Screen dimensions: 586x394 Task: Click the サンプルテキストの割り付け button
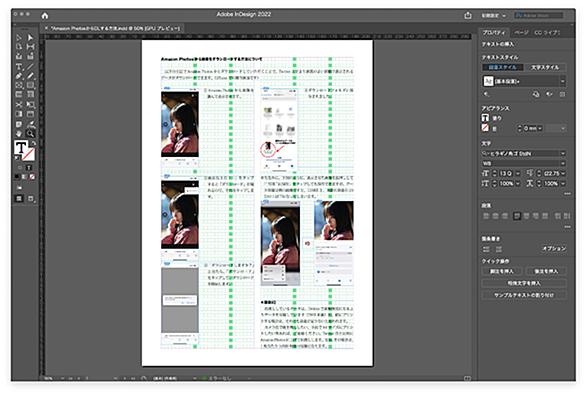pyautogui.click(x=524, y=295)
